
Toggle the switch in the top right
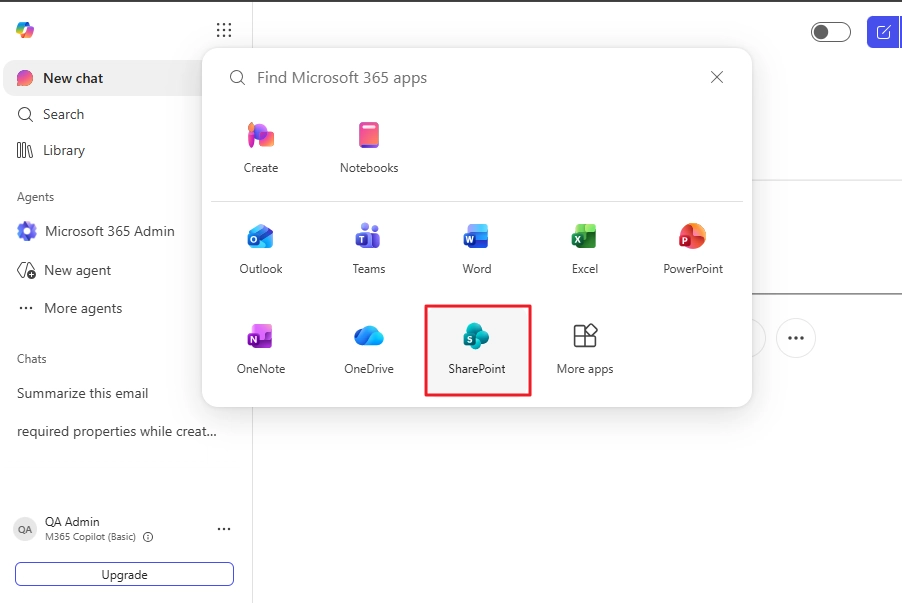pos(830,32)
